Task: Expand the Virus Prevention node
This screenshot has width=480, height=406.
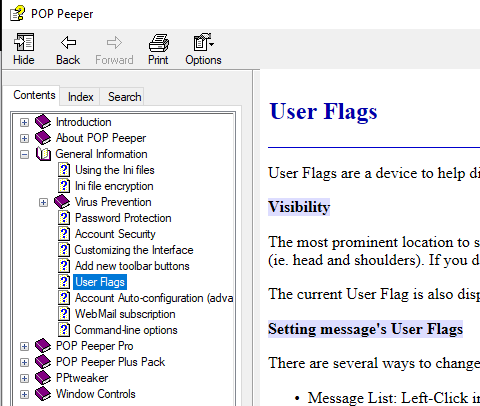Action: point(43,202)
